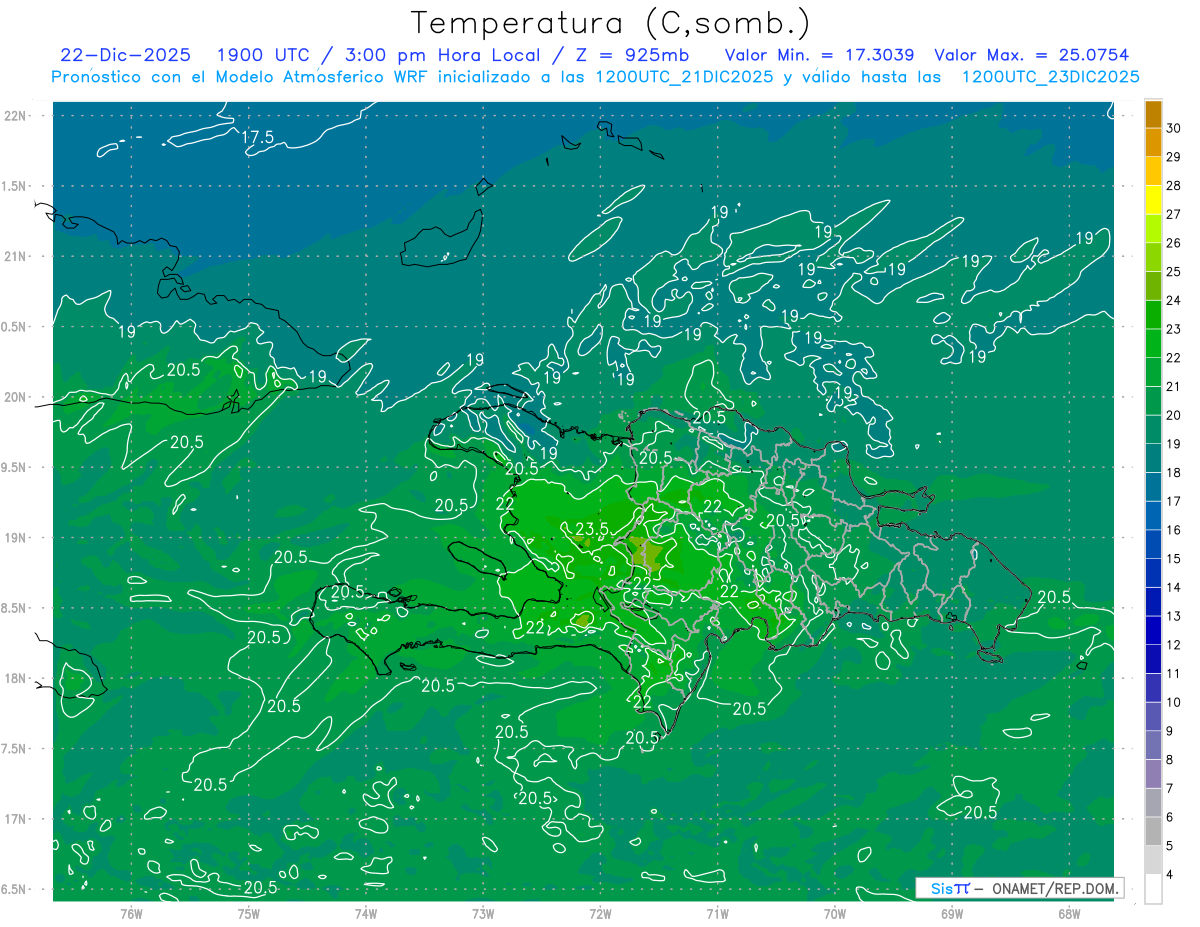Click the "21N" latitude axis label

(16, 256)
